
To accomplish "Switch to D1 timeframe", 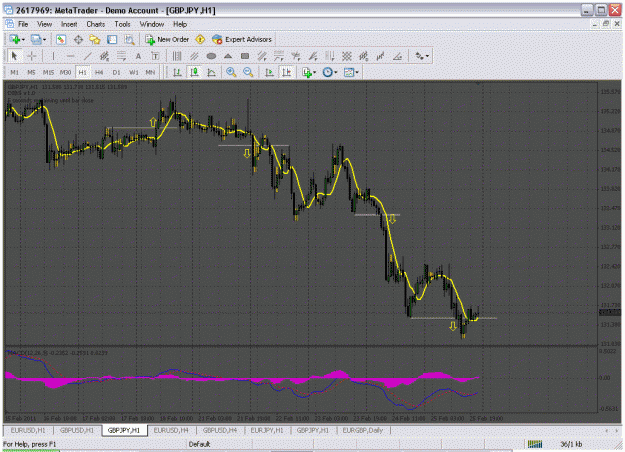I will 116,73.
